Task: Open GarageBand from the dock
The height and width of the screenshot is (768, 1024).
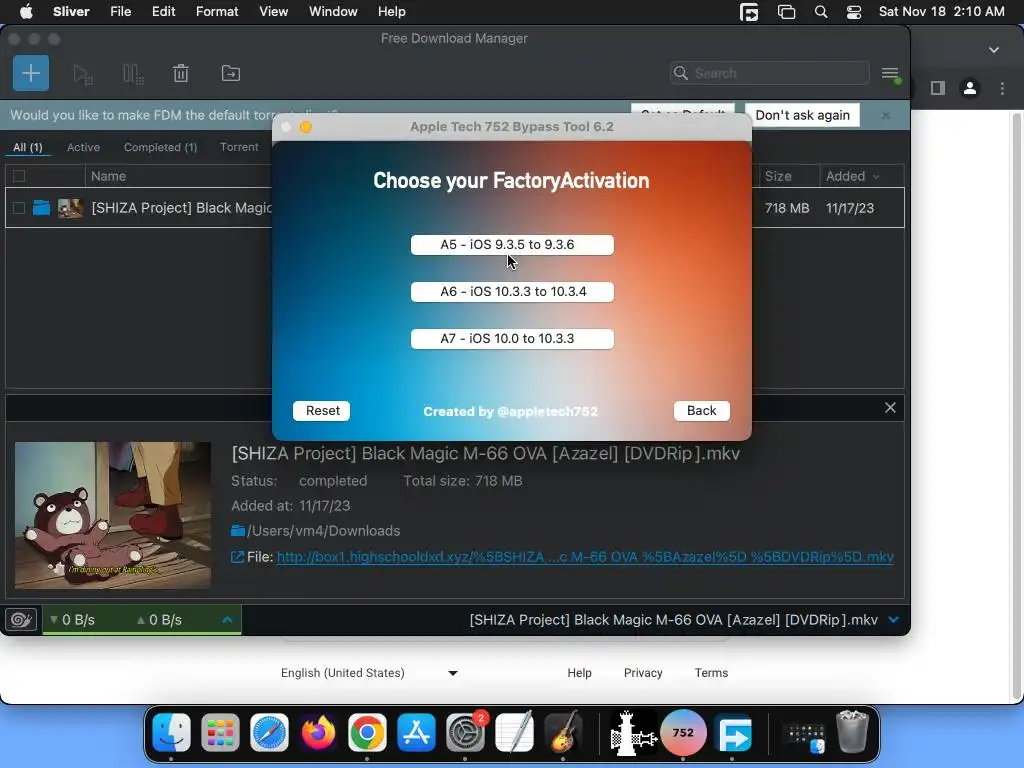Action: coord(563,733)
